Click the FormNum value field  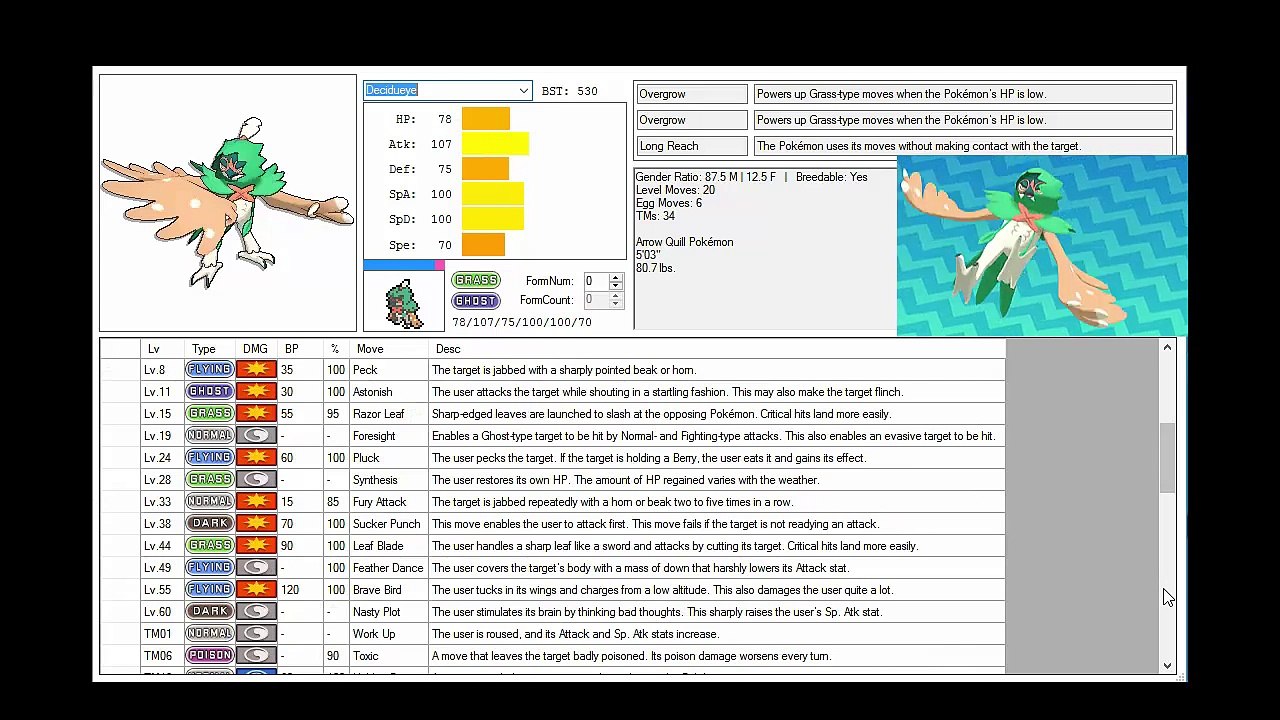(597, 281)
